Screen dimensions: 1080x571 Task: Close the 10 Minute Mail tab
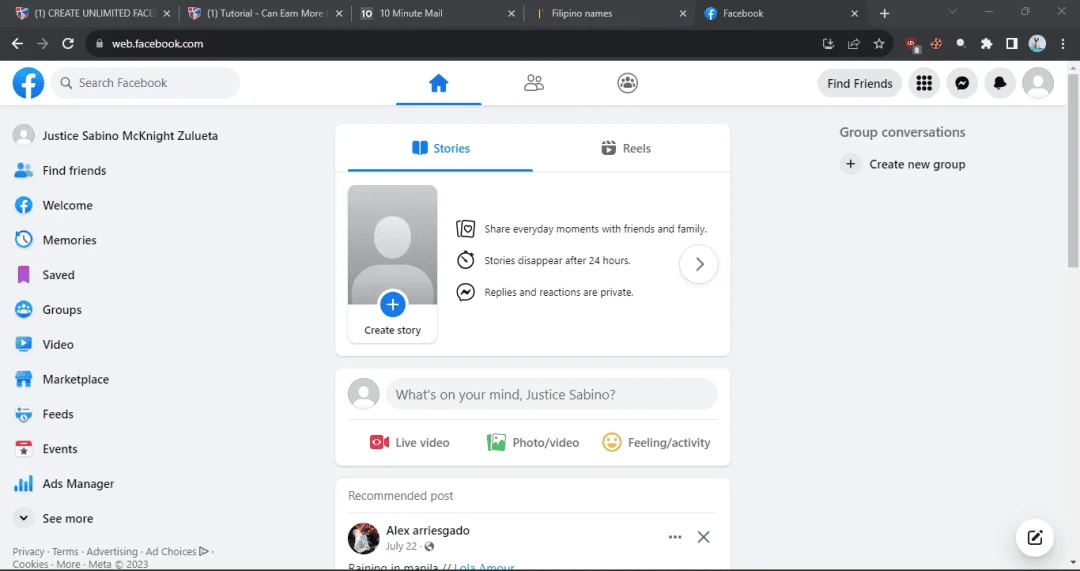(x=511, y=13)
